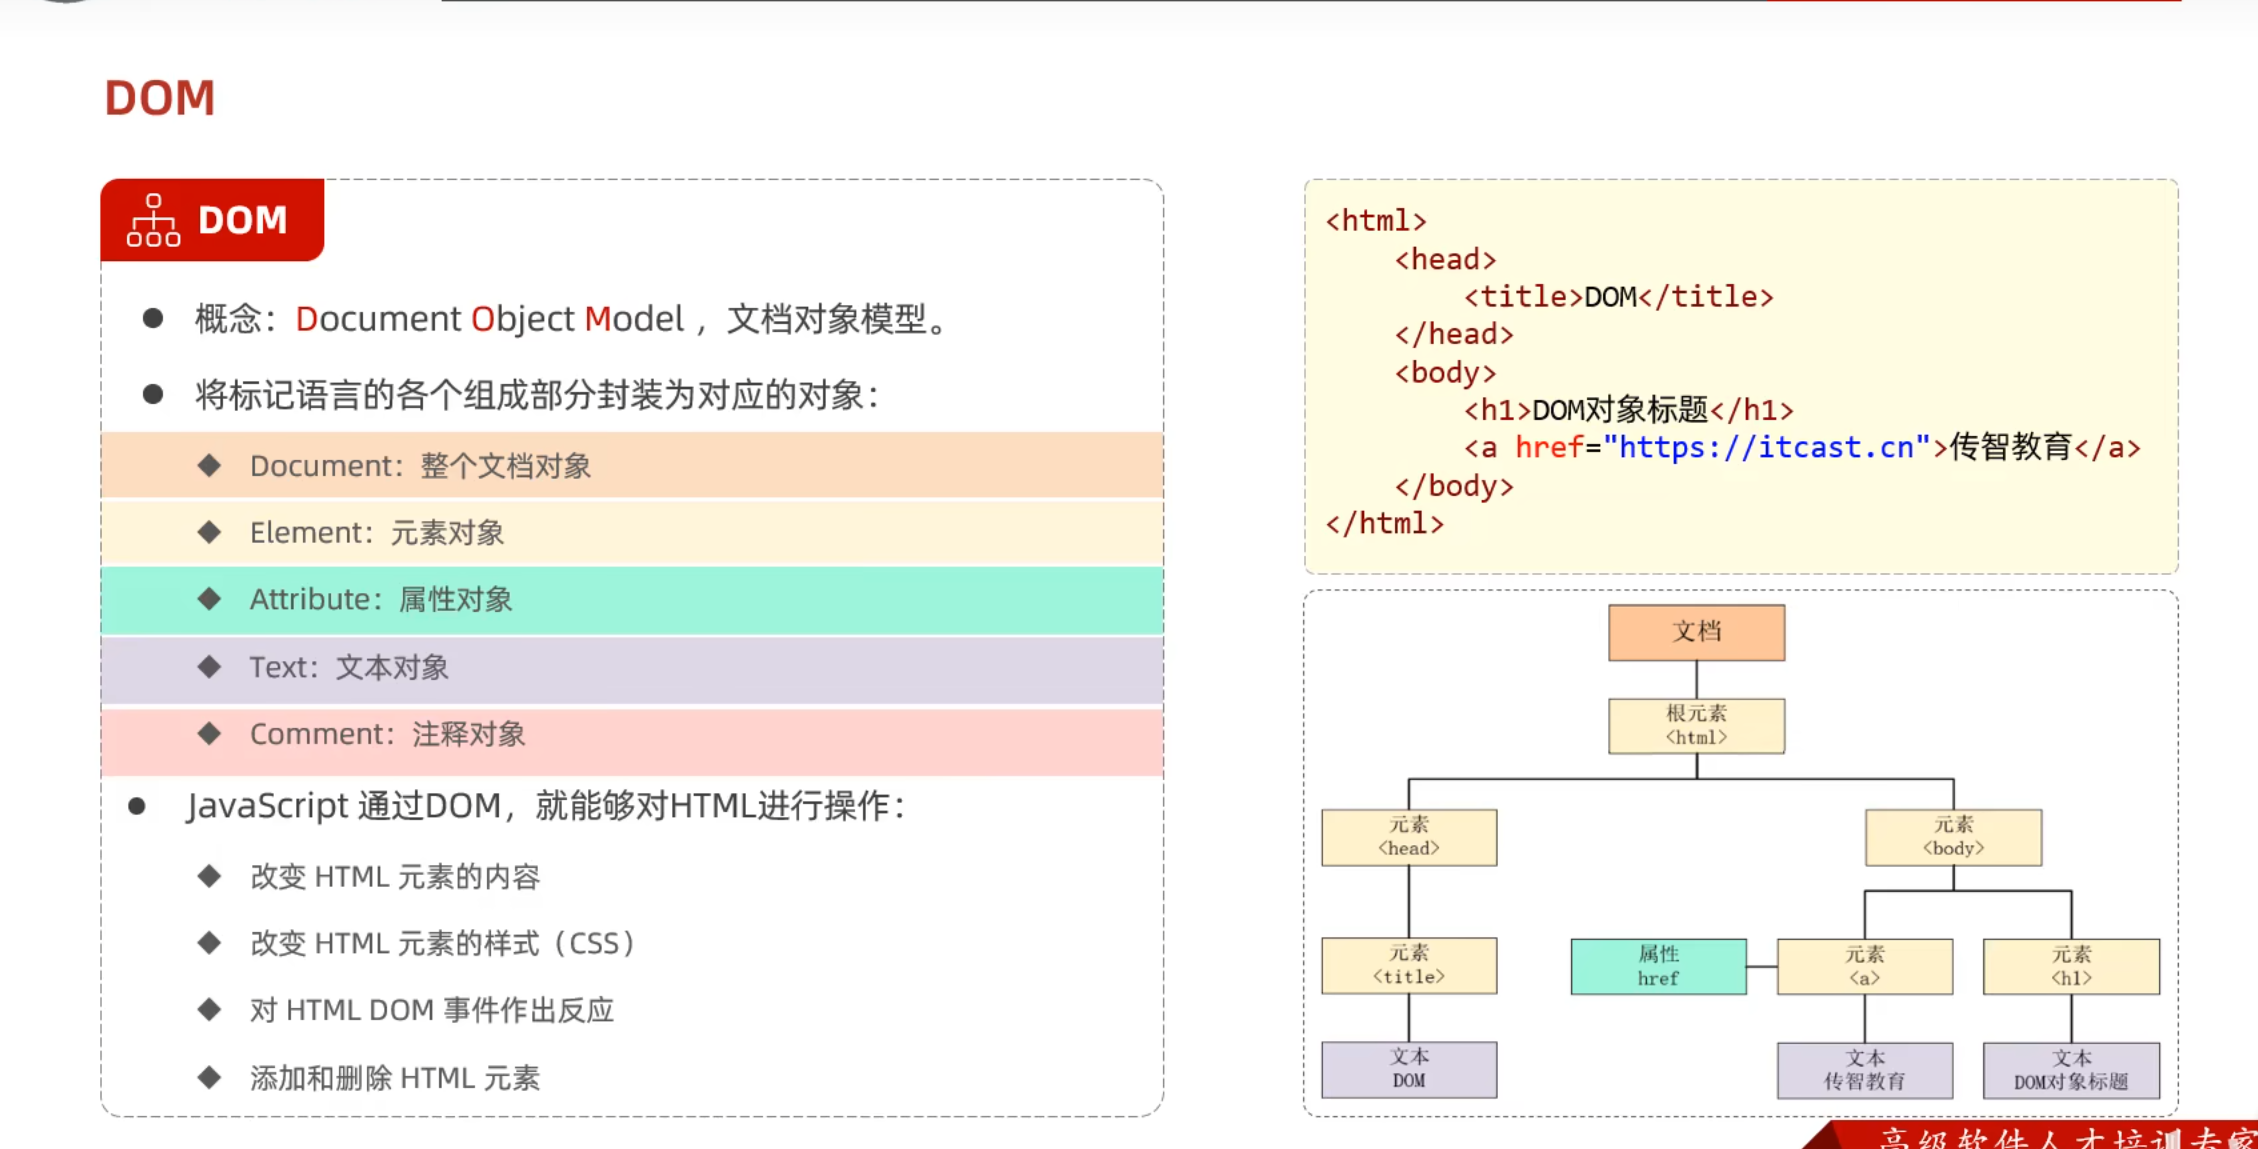Select the 元素 body tree node
Screen dimensions: 2258x1149
(1952, 836)
